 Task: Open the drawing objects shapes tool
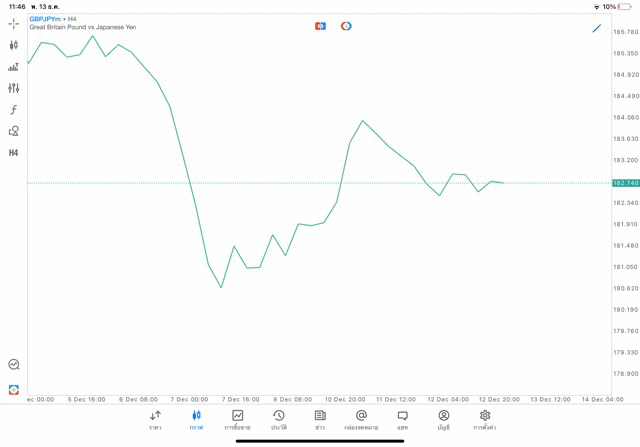pyautogui.click(x=14, y=131)
